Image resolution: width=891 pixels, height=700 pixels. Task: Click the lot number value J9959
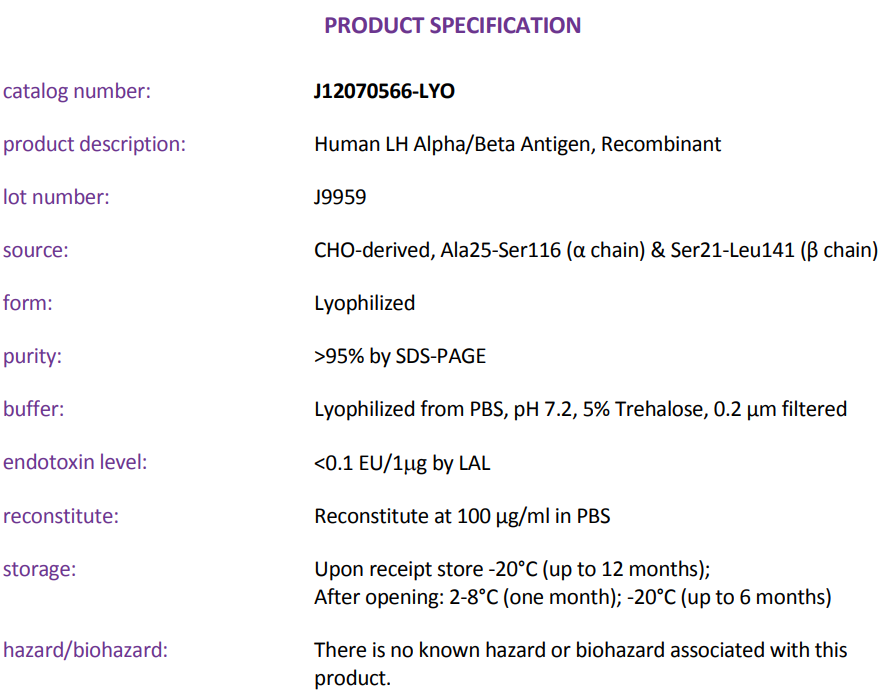pyautogui.click(x=340, y=197)
